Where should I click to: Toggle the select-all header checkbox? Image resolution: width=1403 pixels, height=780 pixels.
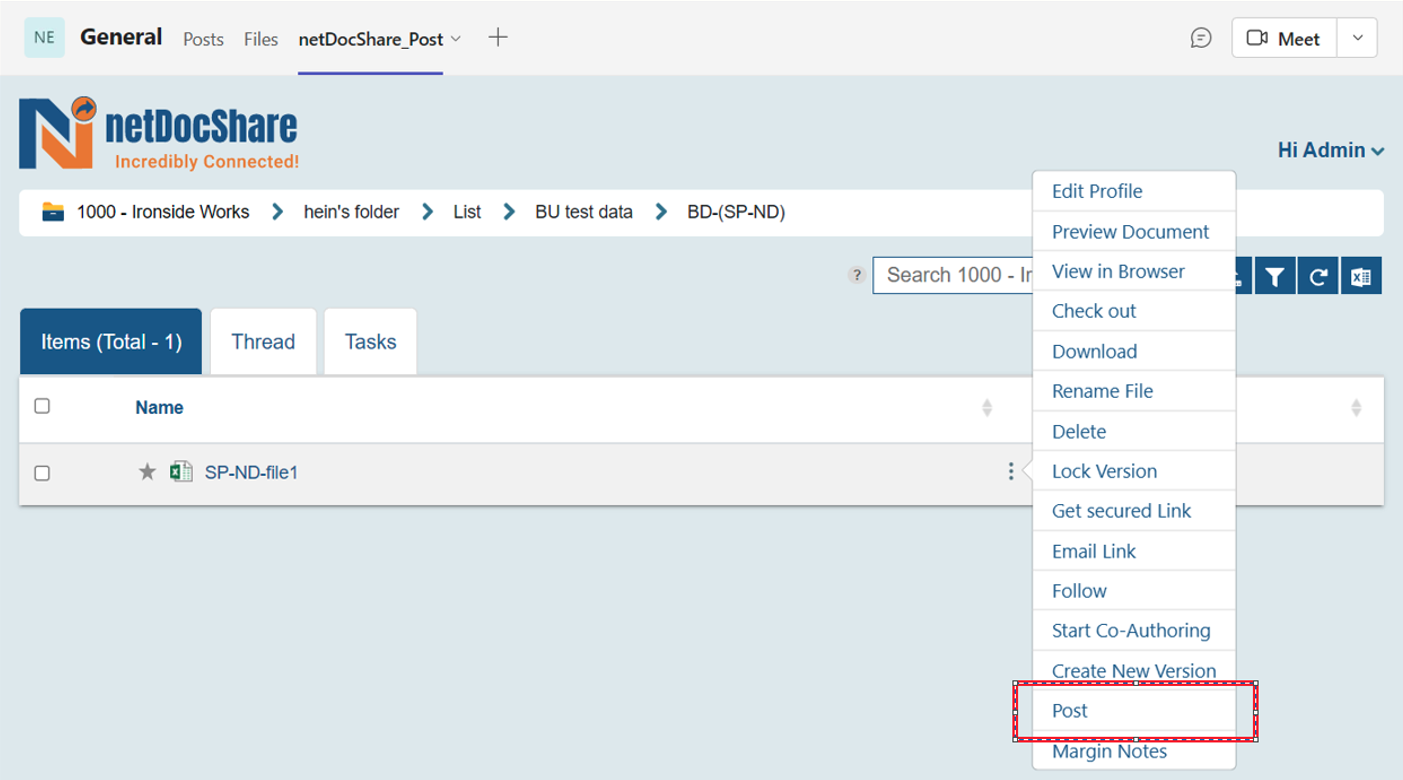point(42,406)
